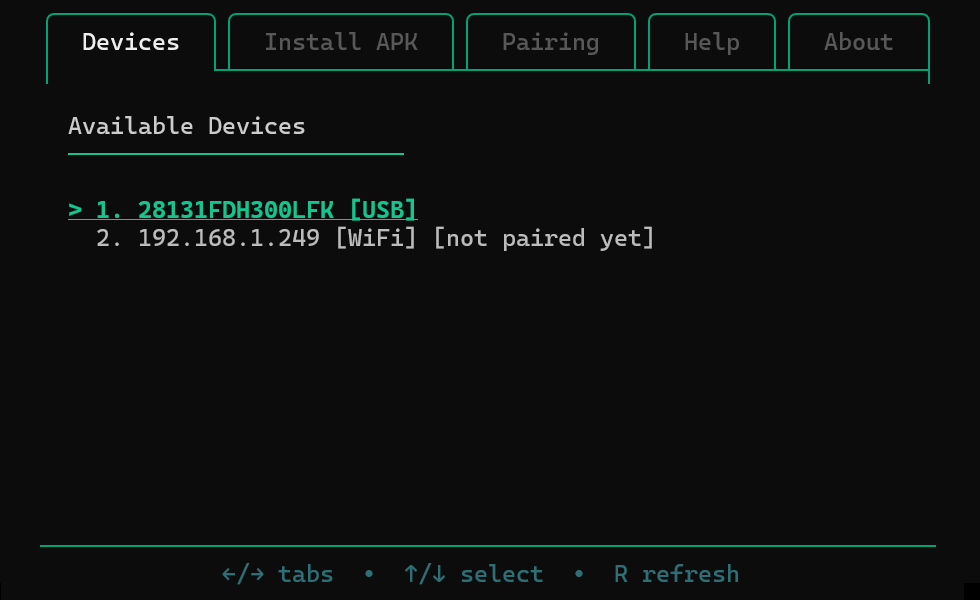
Task: Click the down arrow symbol in footer
Action: 437,574
